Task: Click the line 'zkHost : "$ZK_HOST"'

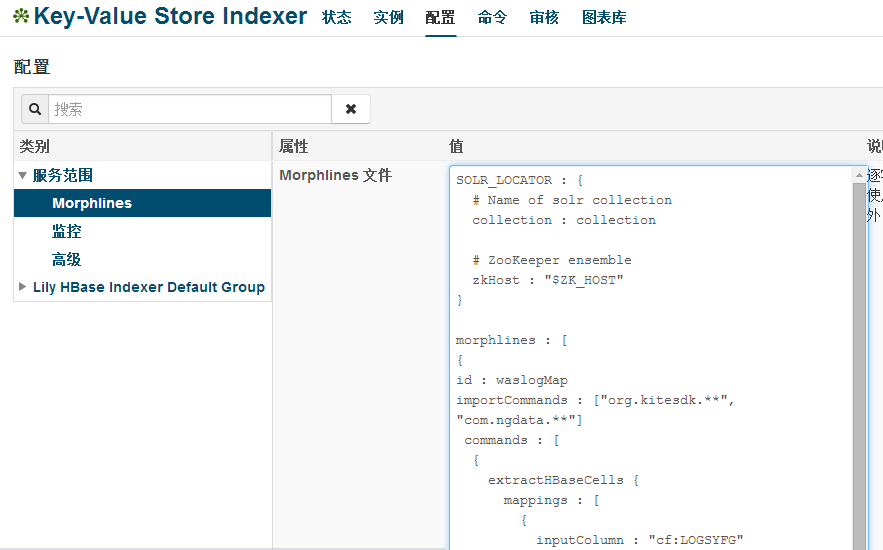Action: pyautogui.click(x=548, y=280)
